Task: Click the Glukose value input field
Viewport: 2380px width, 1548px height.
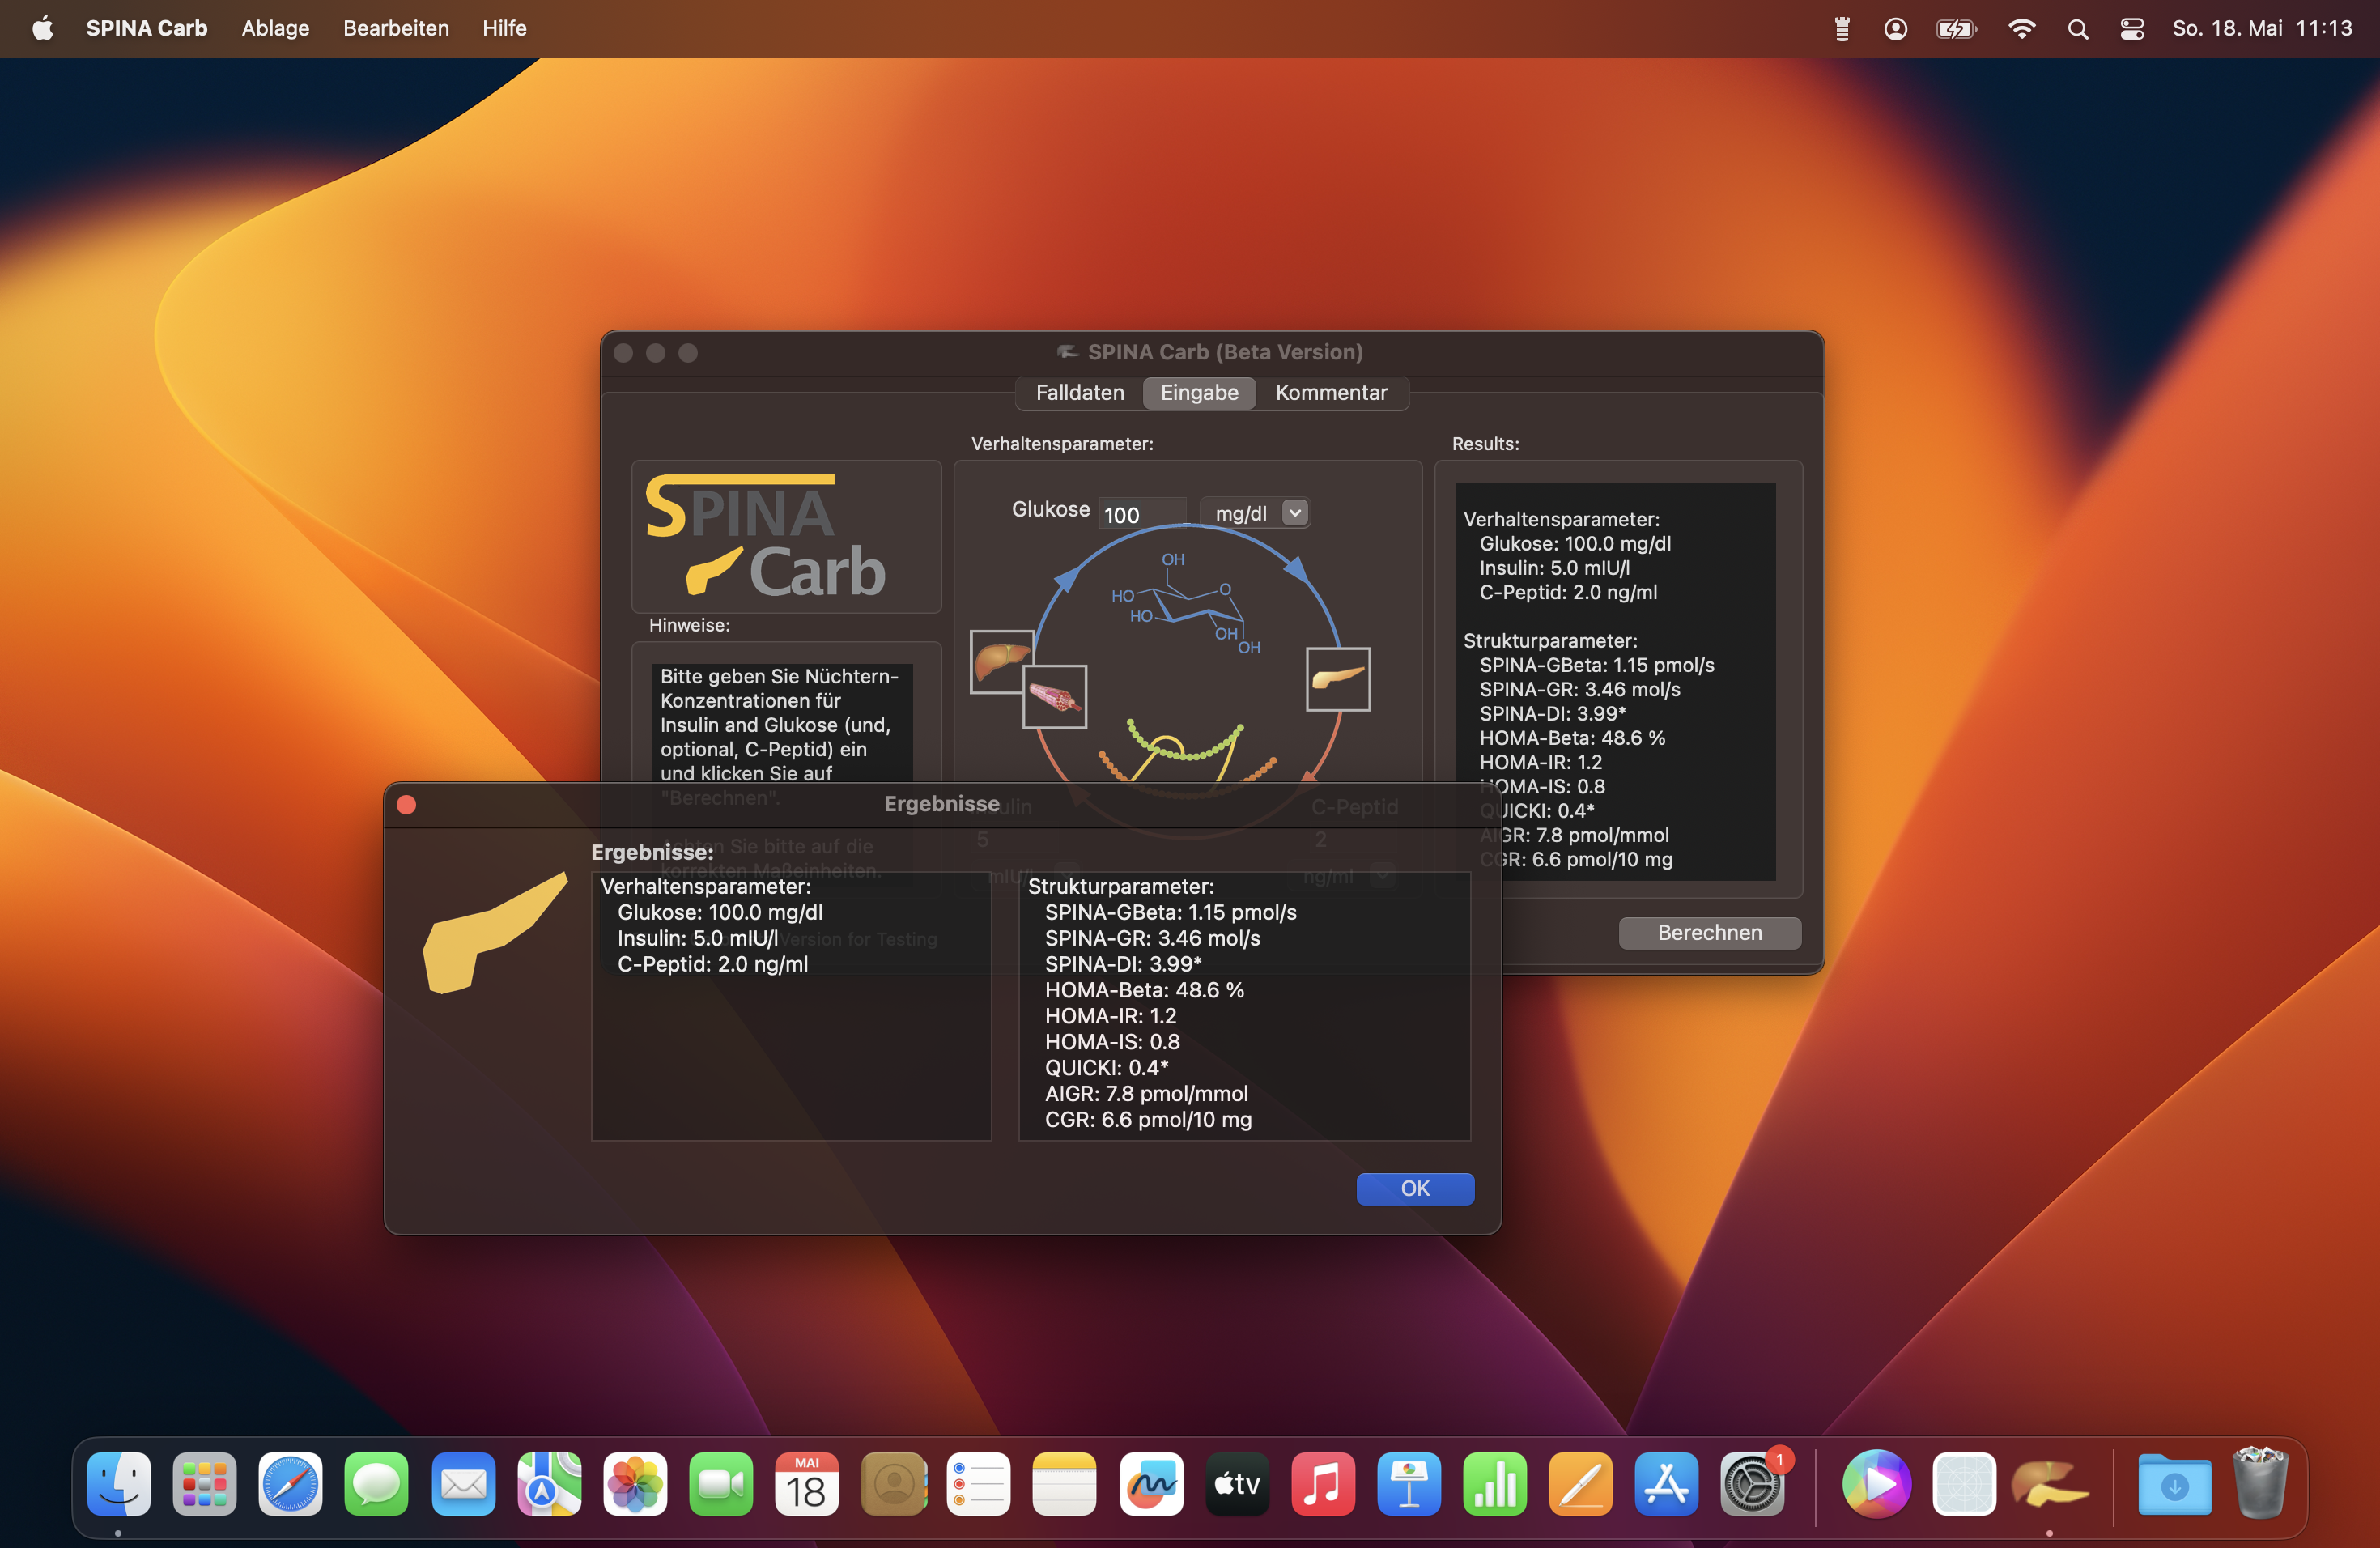Action: click(x=1142, y=514)
